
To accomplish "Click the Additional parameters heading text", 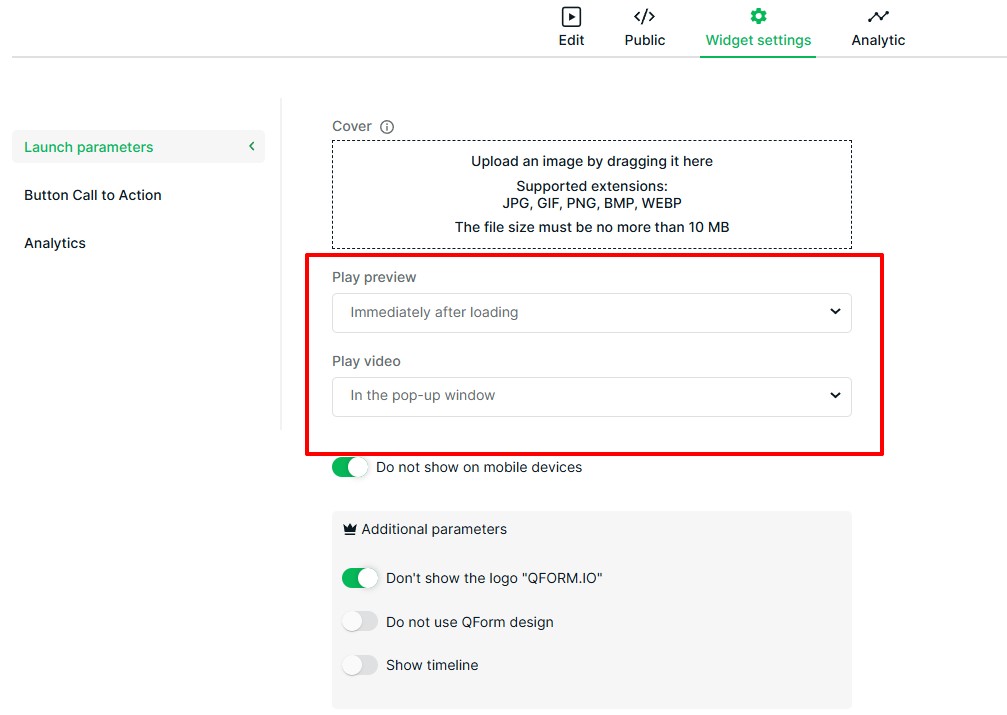I will [434, 529].
